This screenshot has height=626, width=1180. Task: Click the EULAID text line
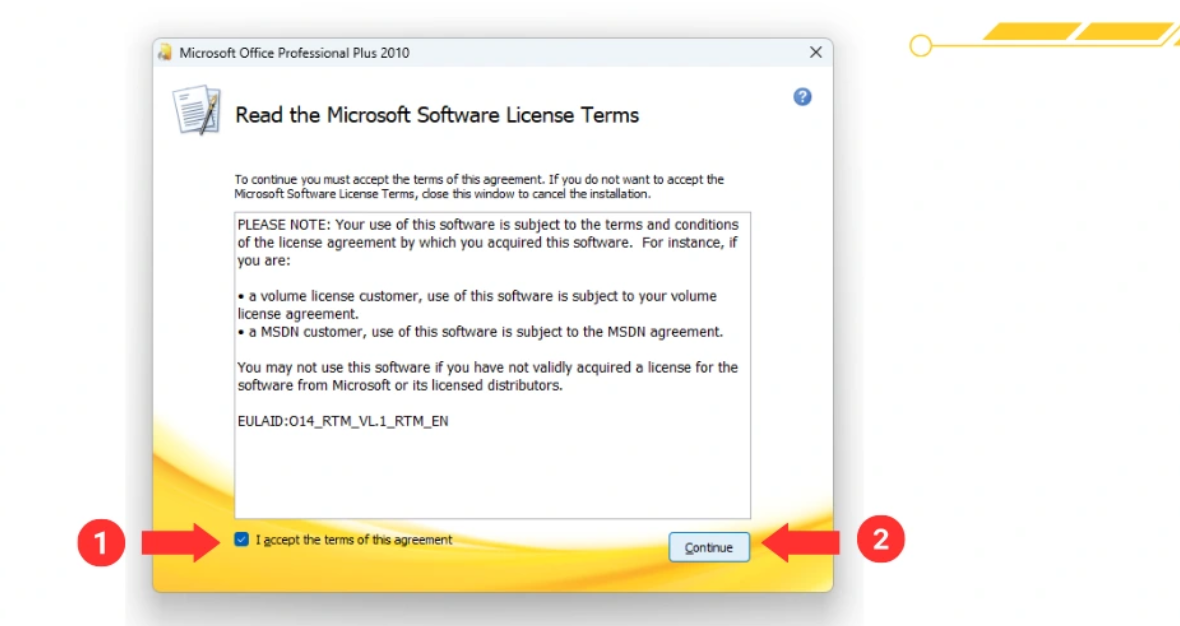point(343,421)
